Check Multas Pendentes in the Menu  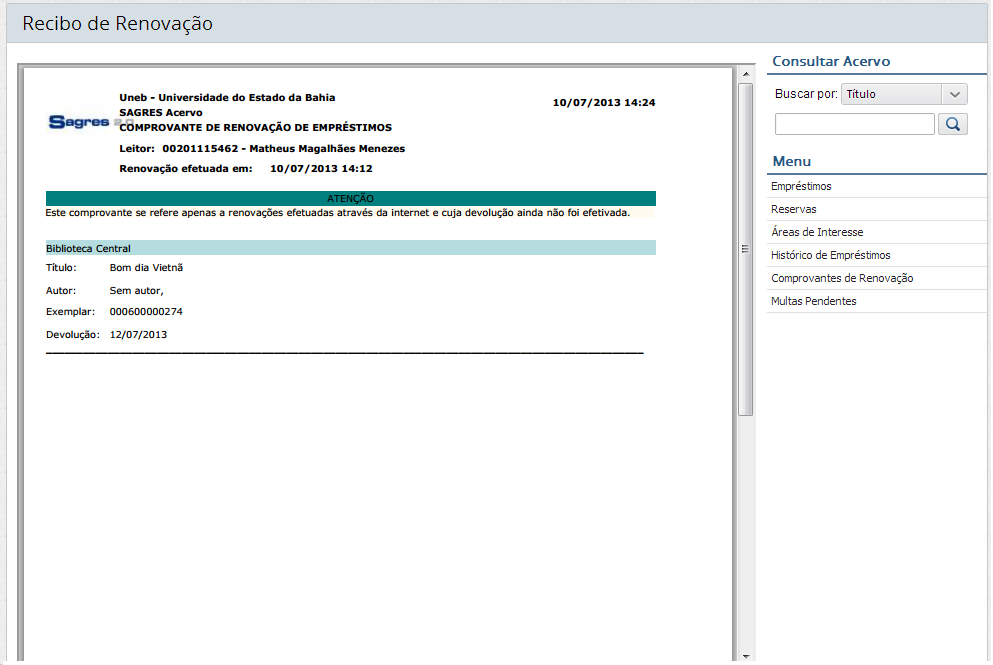tap(813, 301)
